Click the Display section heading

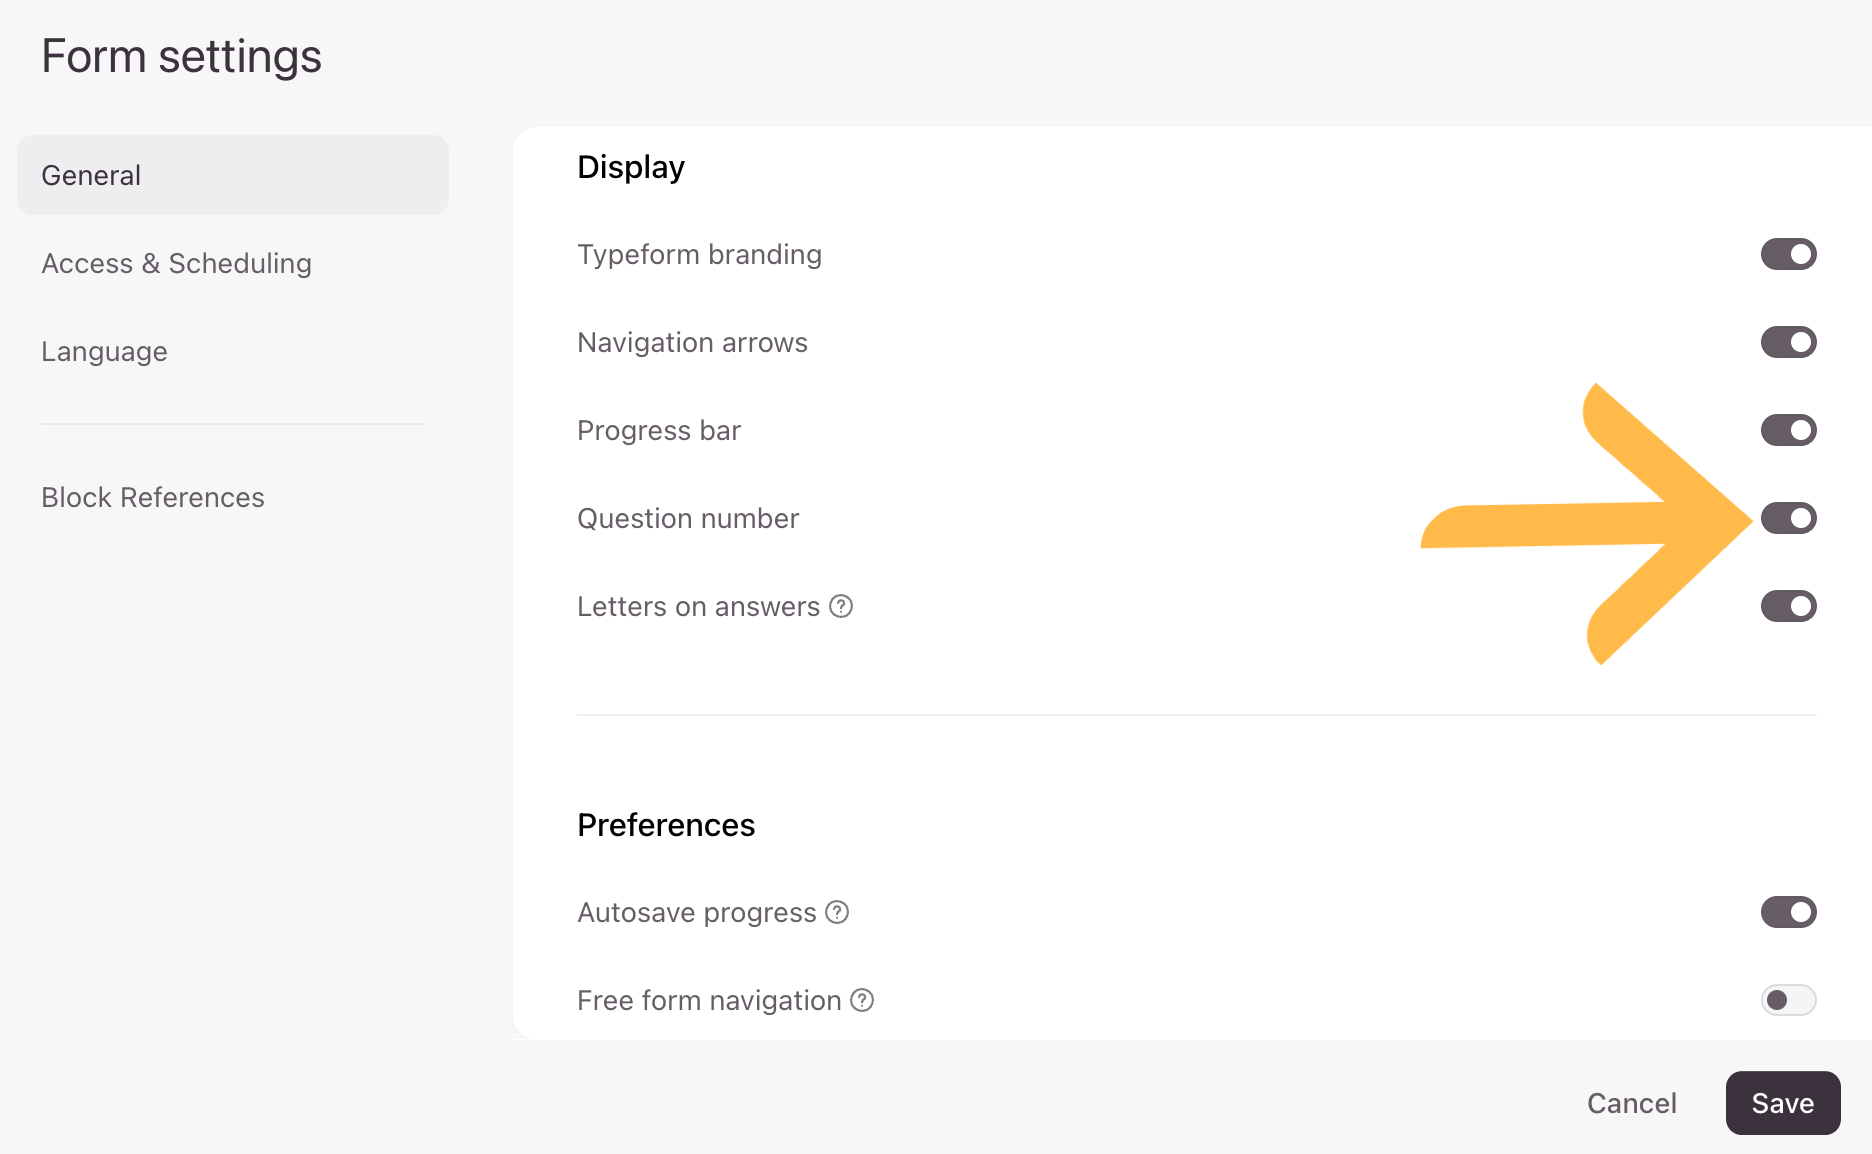(x=631, y=167)
